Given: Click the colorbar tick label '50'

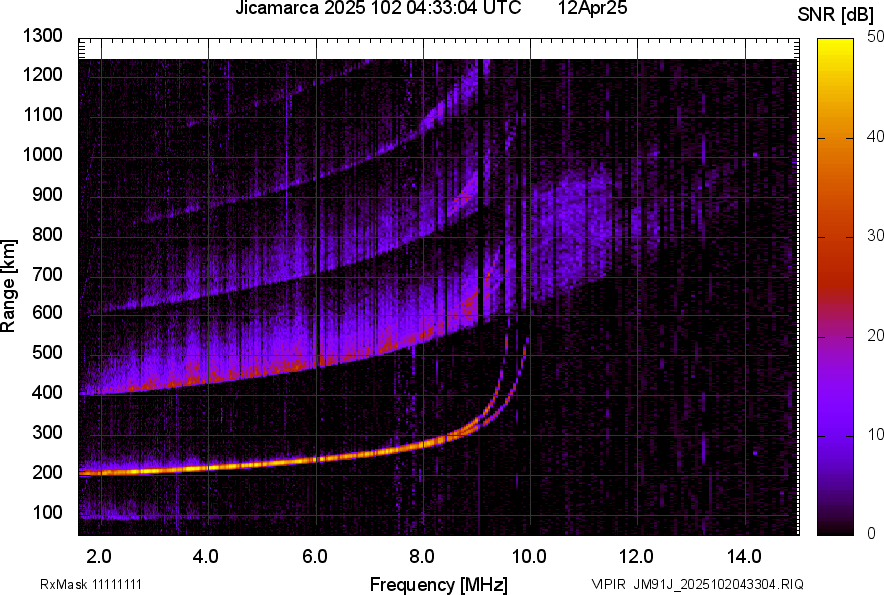Looking at the screenshot, I should [875, 37].
